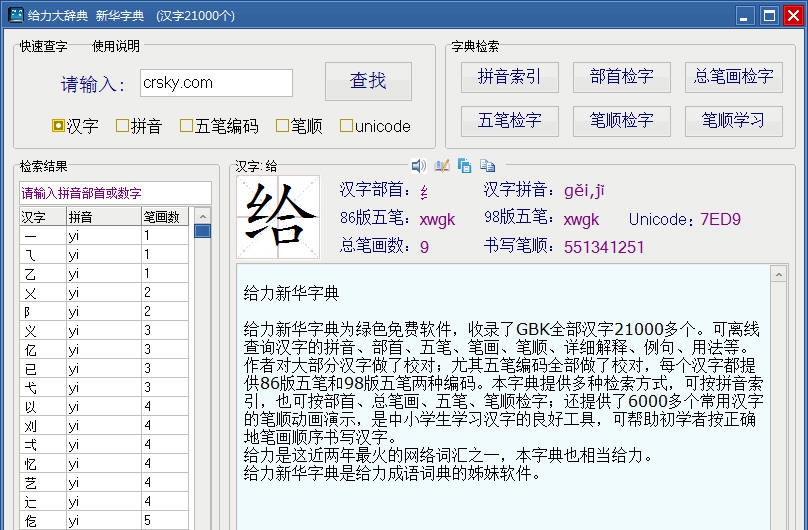This screenshot has width=808, height=530.
Task: Select the 汉字 search mode option
Action: point(59,126)
